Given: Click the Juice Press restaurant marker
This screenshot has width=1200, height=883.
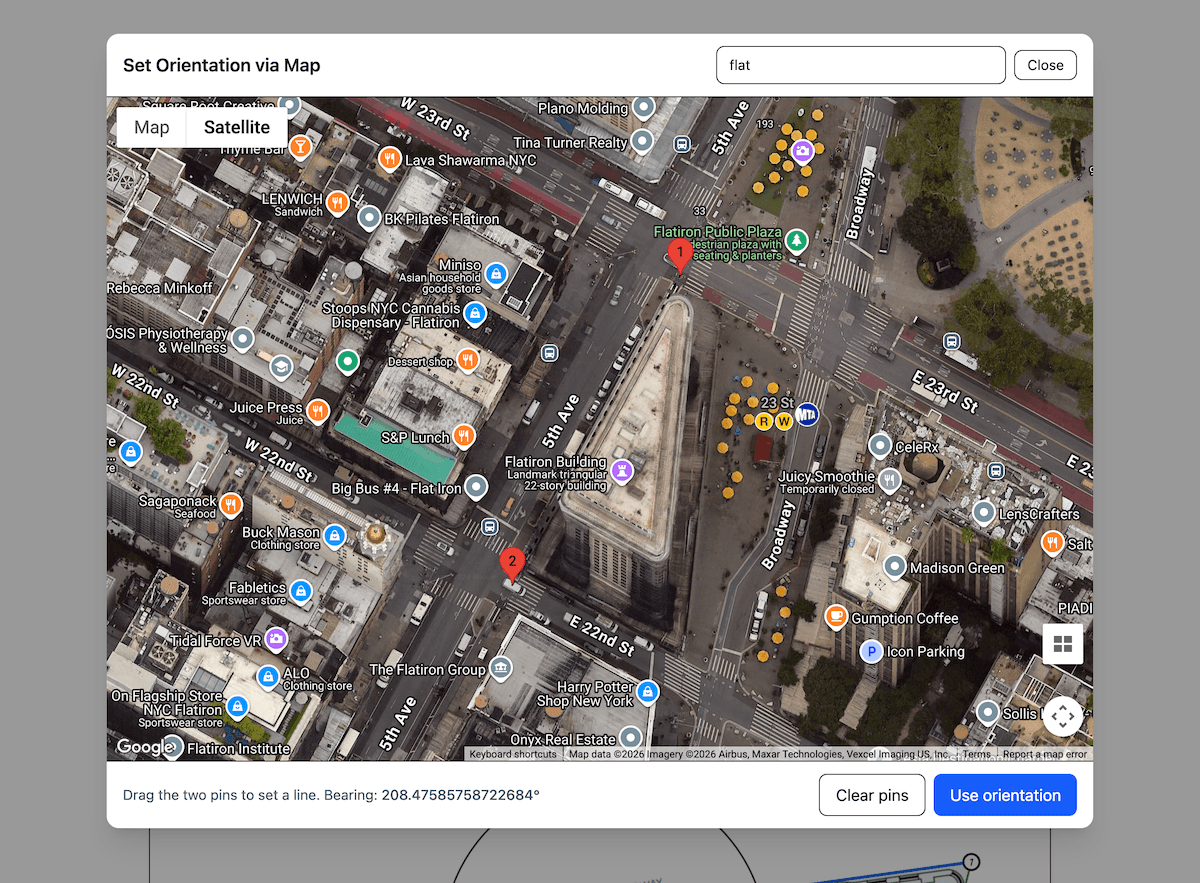Looking at the screenshot, I should click(x=318, y=410).
